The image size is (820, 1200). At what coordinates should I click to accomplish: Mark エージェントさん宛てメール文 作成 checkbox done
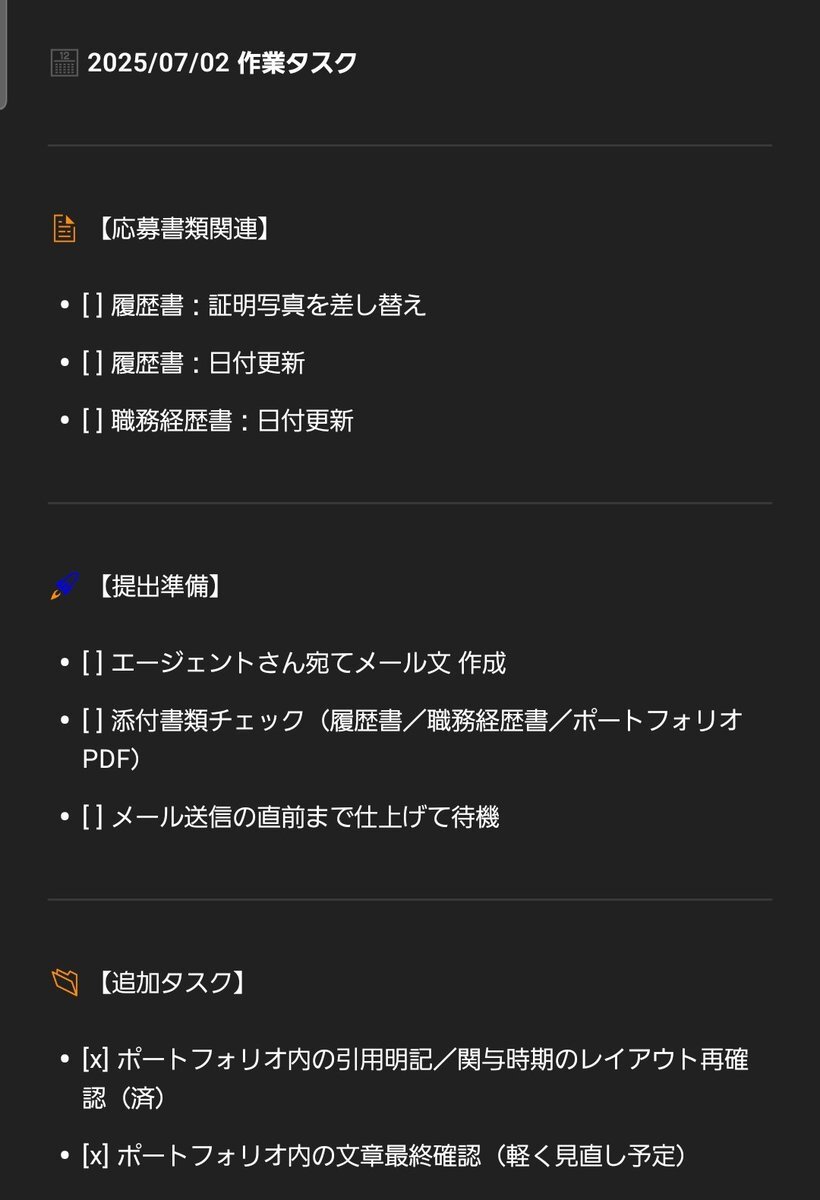click(92, 662)
